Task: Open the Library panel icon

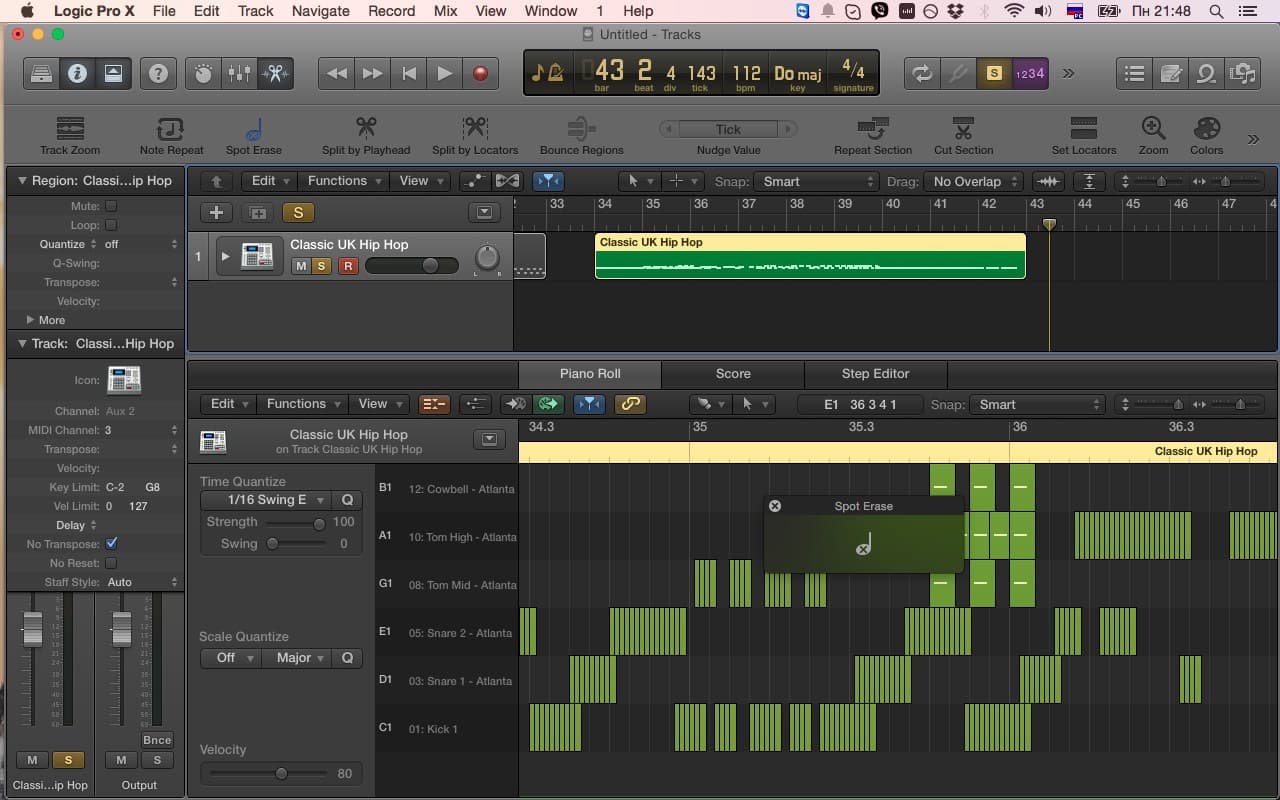Action: [41, 73]
